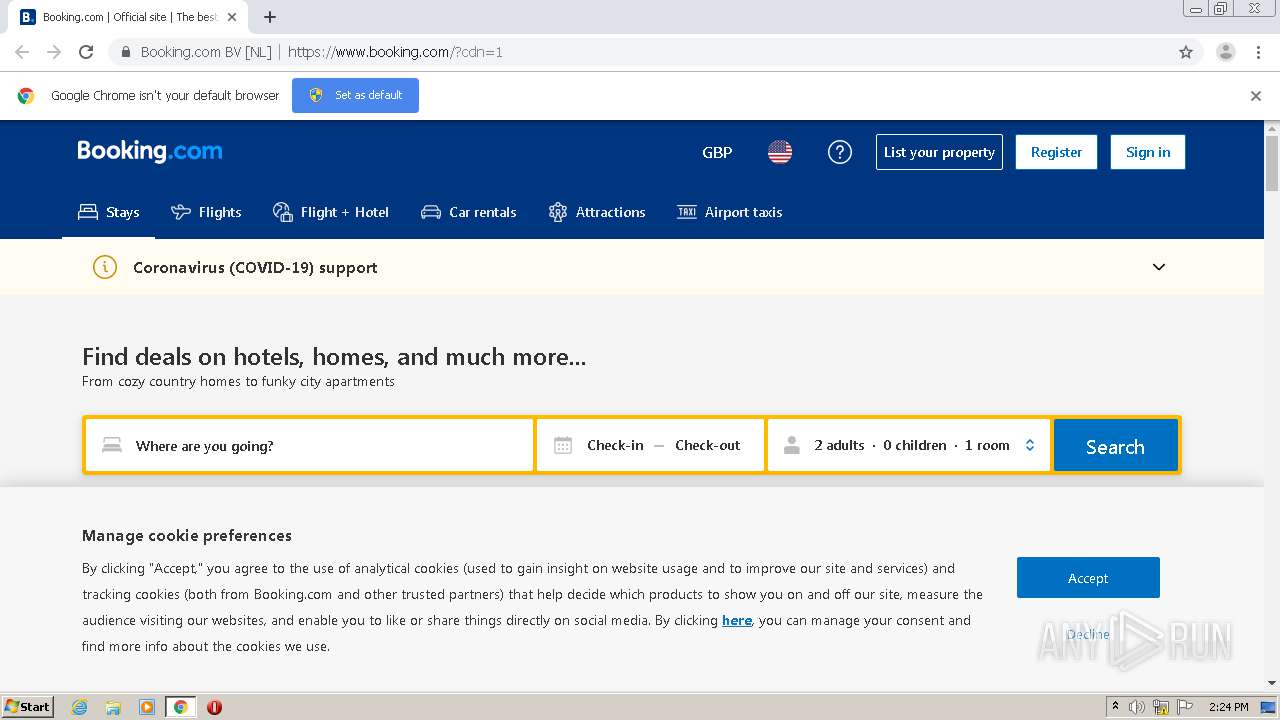Click the red Opera taskbar icon
The height and width of the screenshot is (720, 1280).
(x=214, y=707)
